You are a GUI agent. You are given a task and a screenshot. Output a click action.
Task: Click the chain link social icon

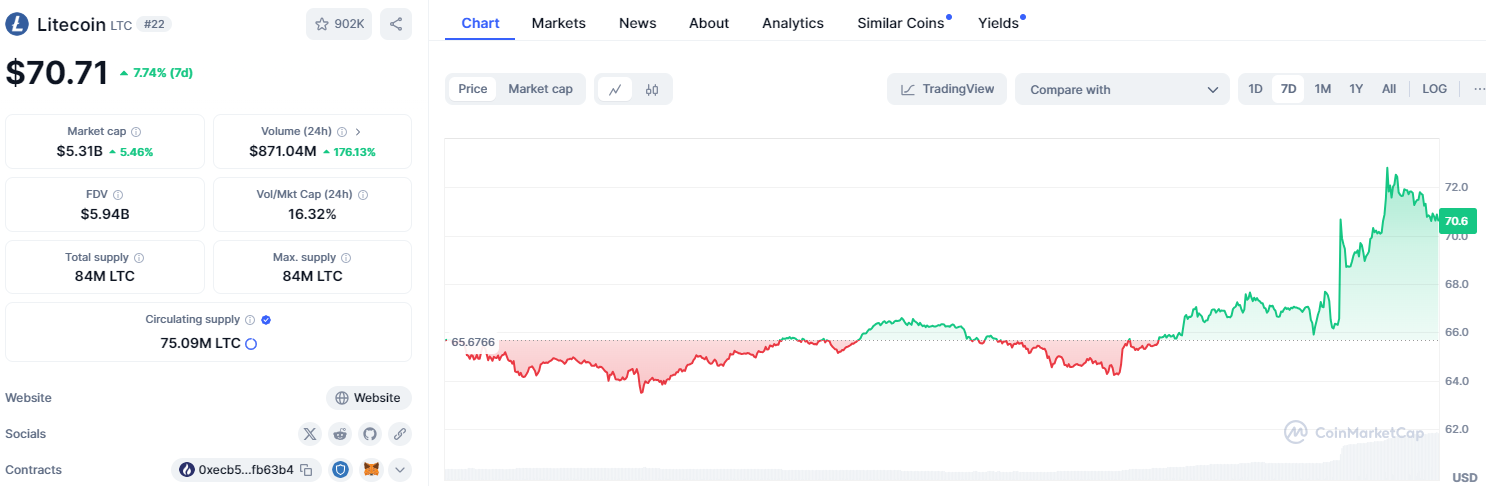point(400,434)
